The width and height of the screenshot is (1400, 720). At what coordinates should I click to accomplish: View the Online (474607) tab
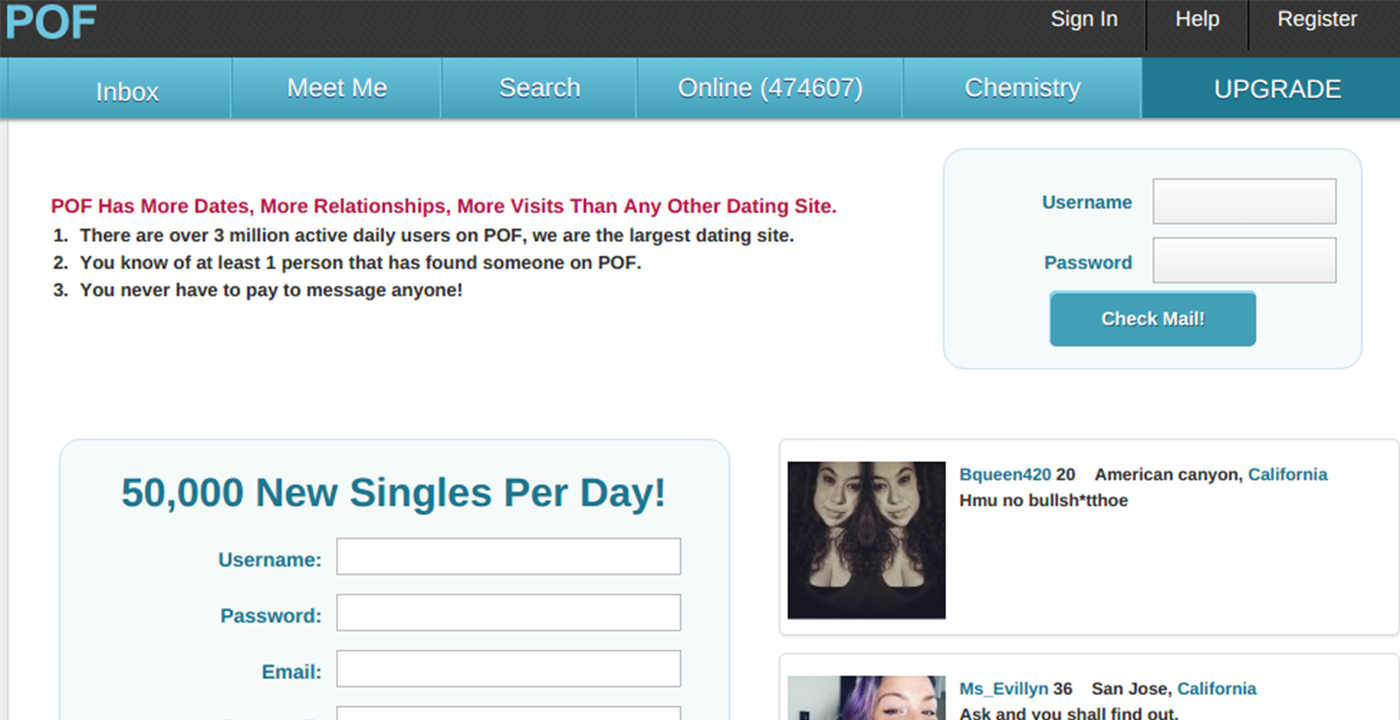click(770, 88)
